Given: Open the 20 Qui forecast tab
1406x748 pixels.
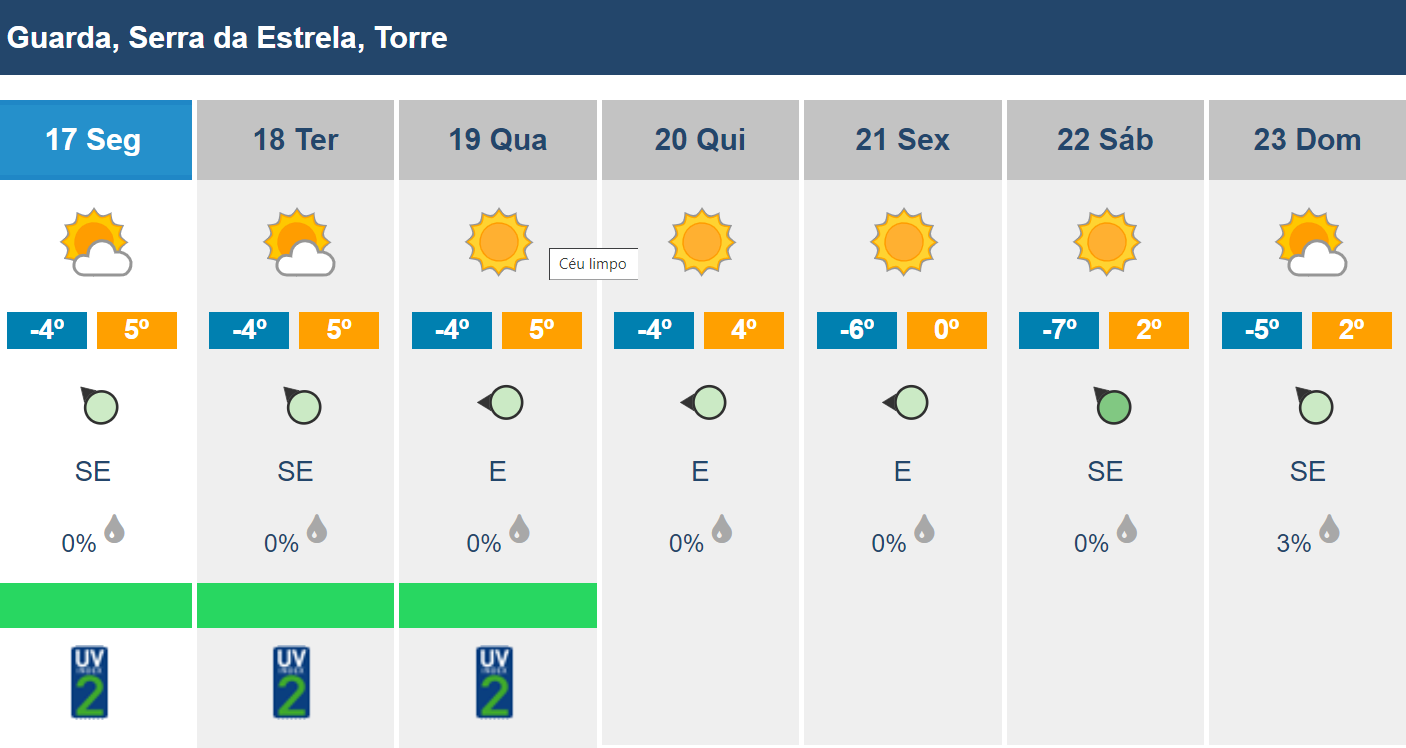Looking at the screenshot, I should [x=700, y=140].
